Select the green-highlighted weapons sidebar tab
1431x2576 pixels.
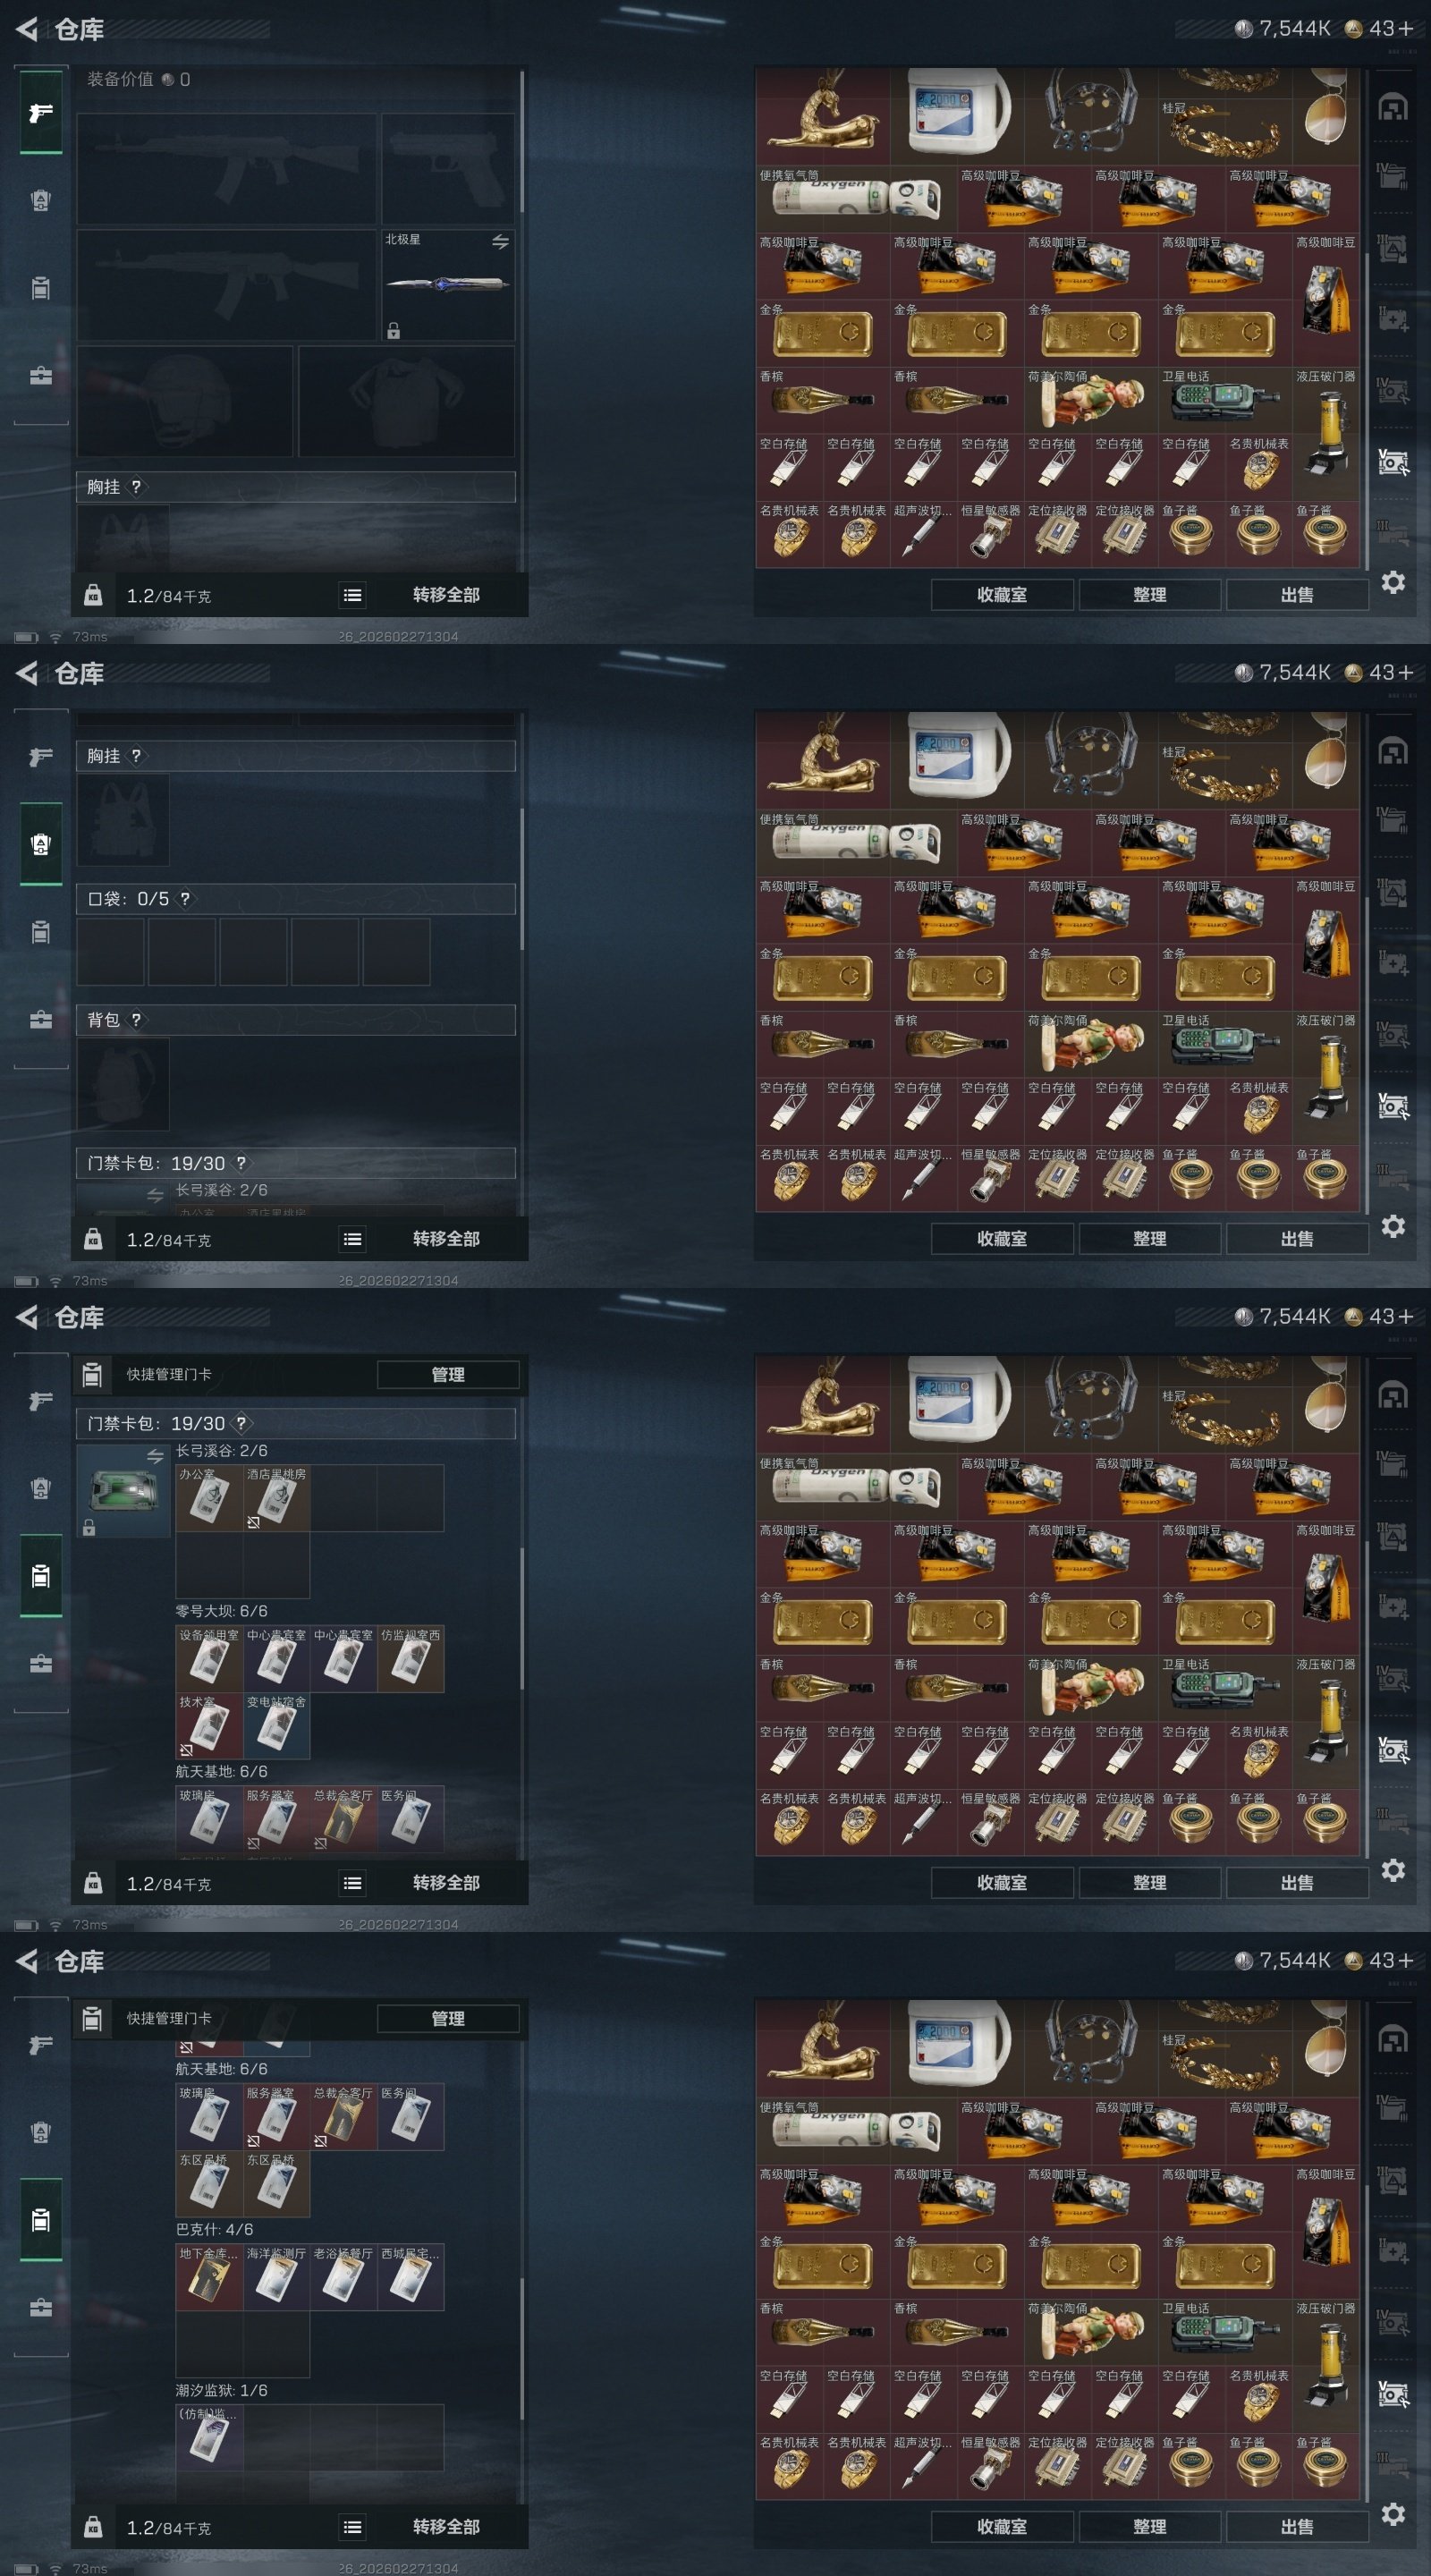41,113
